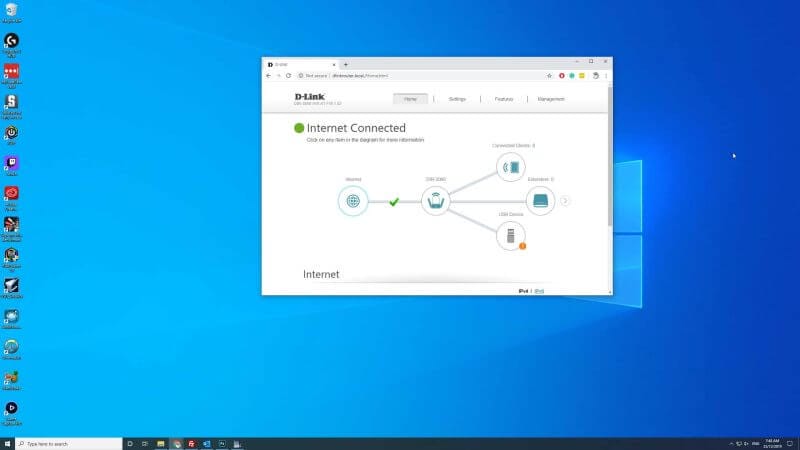800x450 pixels.
Task: Click the Extenders icon in diagram
Action: [x=540, y=201]
